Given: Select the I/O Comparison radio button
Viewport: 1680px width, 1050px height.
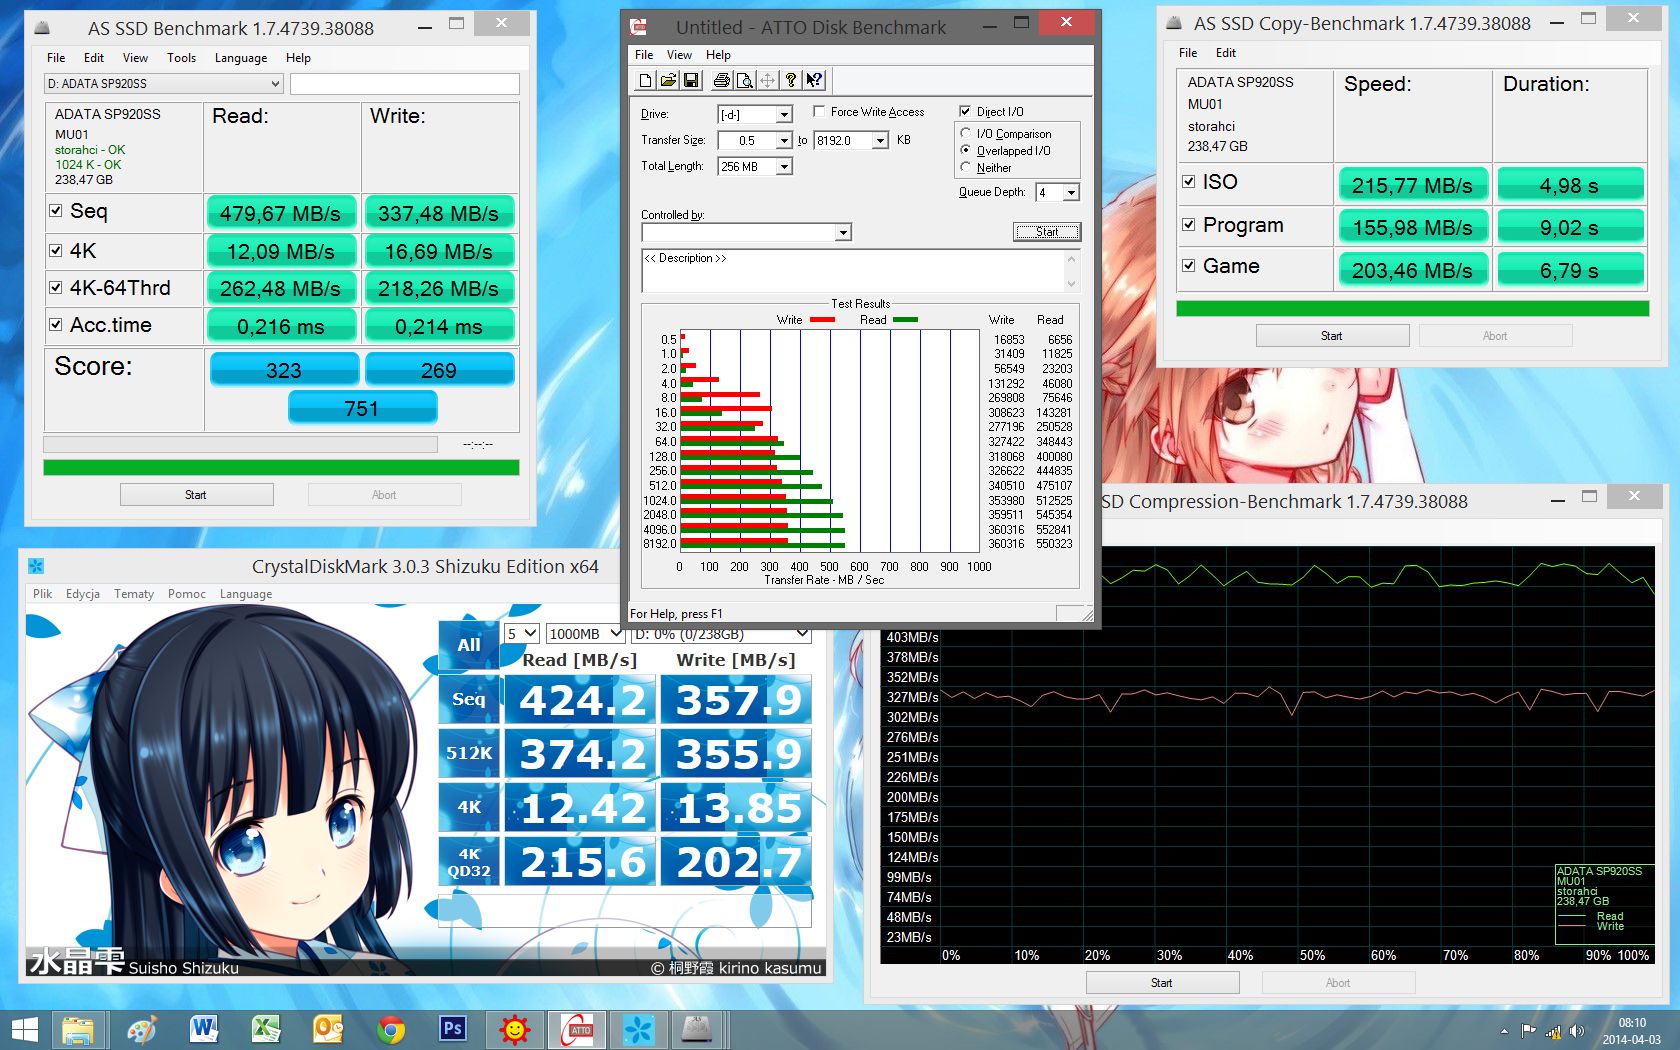Looking at the screenshot, I should pyautogui.click(x=966, y=133).
